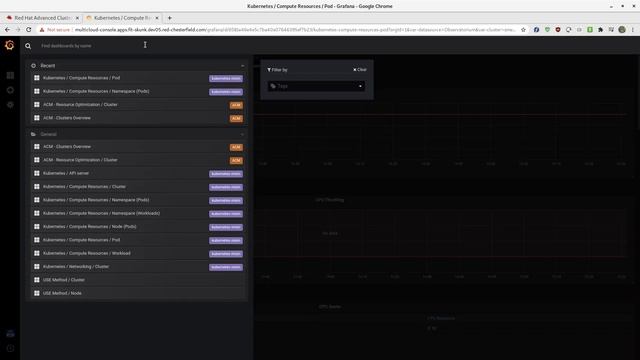Open the Configuration gear icon in the sidebar
Screen dimensions: 640x360
click(10, 105)
